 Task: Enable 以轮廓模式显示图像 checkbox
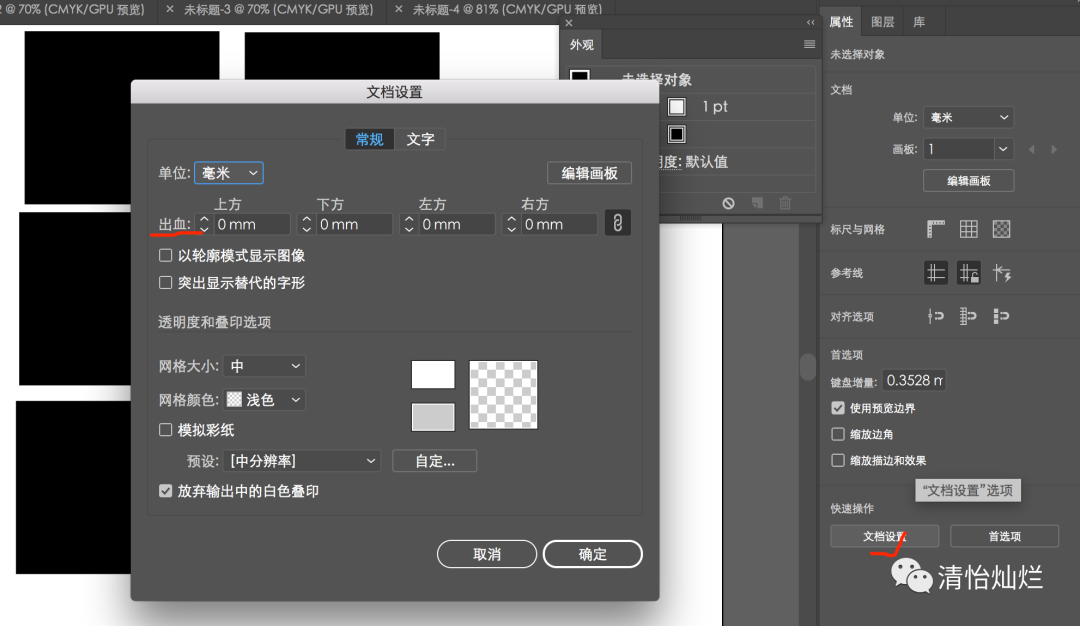165,255
